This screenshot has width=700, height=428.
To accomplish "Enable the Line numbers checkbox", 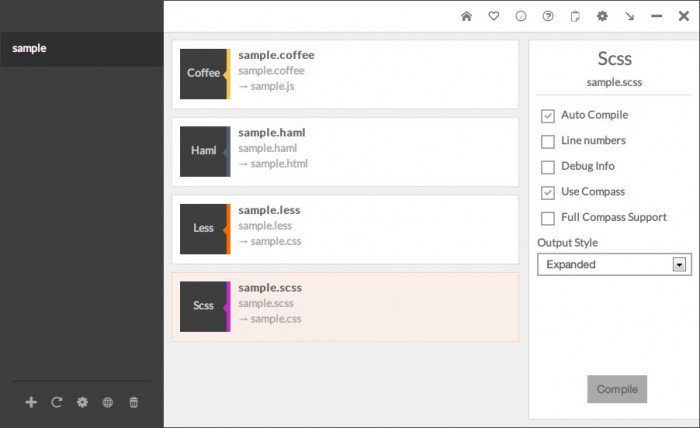I will (547, 141).
